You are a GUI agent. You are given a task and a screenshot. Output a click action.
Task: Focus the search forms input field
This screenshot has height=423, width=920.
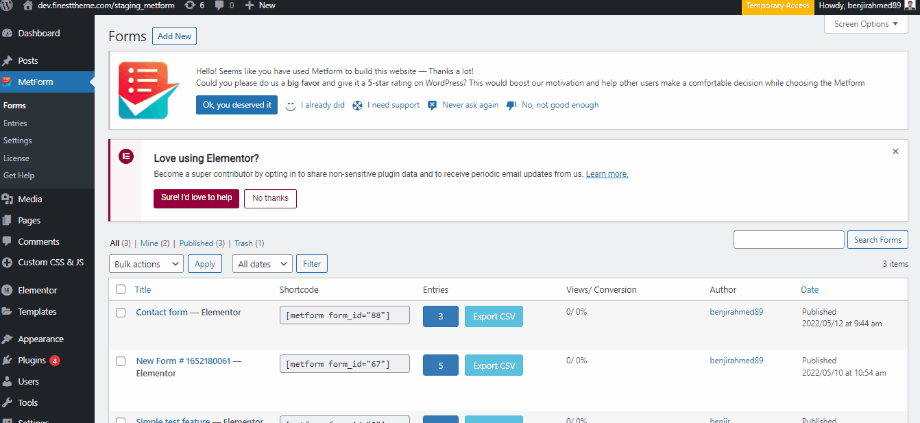coord(789,240)
